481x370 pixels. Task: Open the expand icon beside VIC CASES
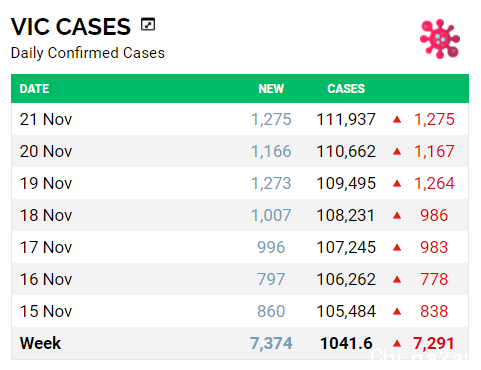click(x=148, y=24)
